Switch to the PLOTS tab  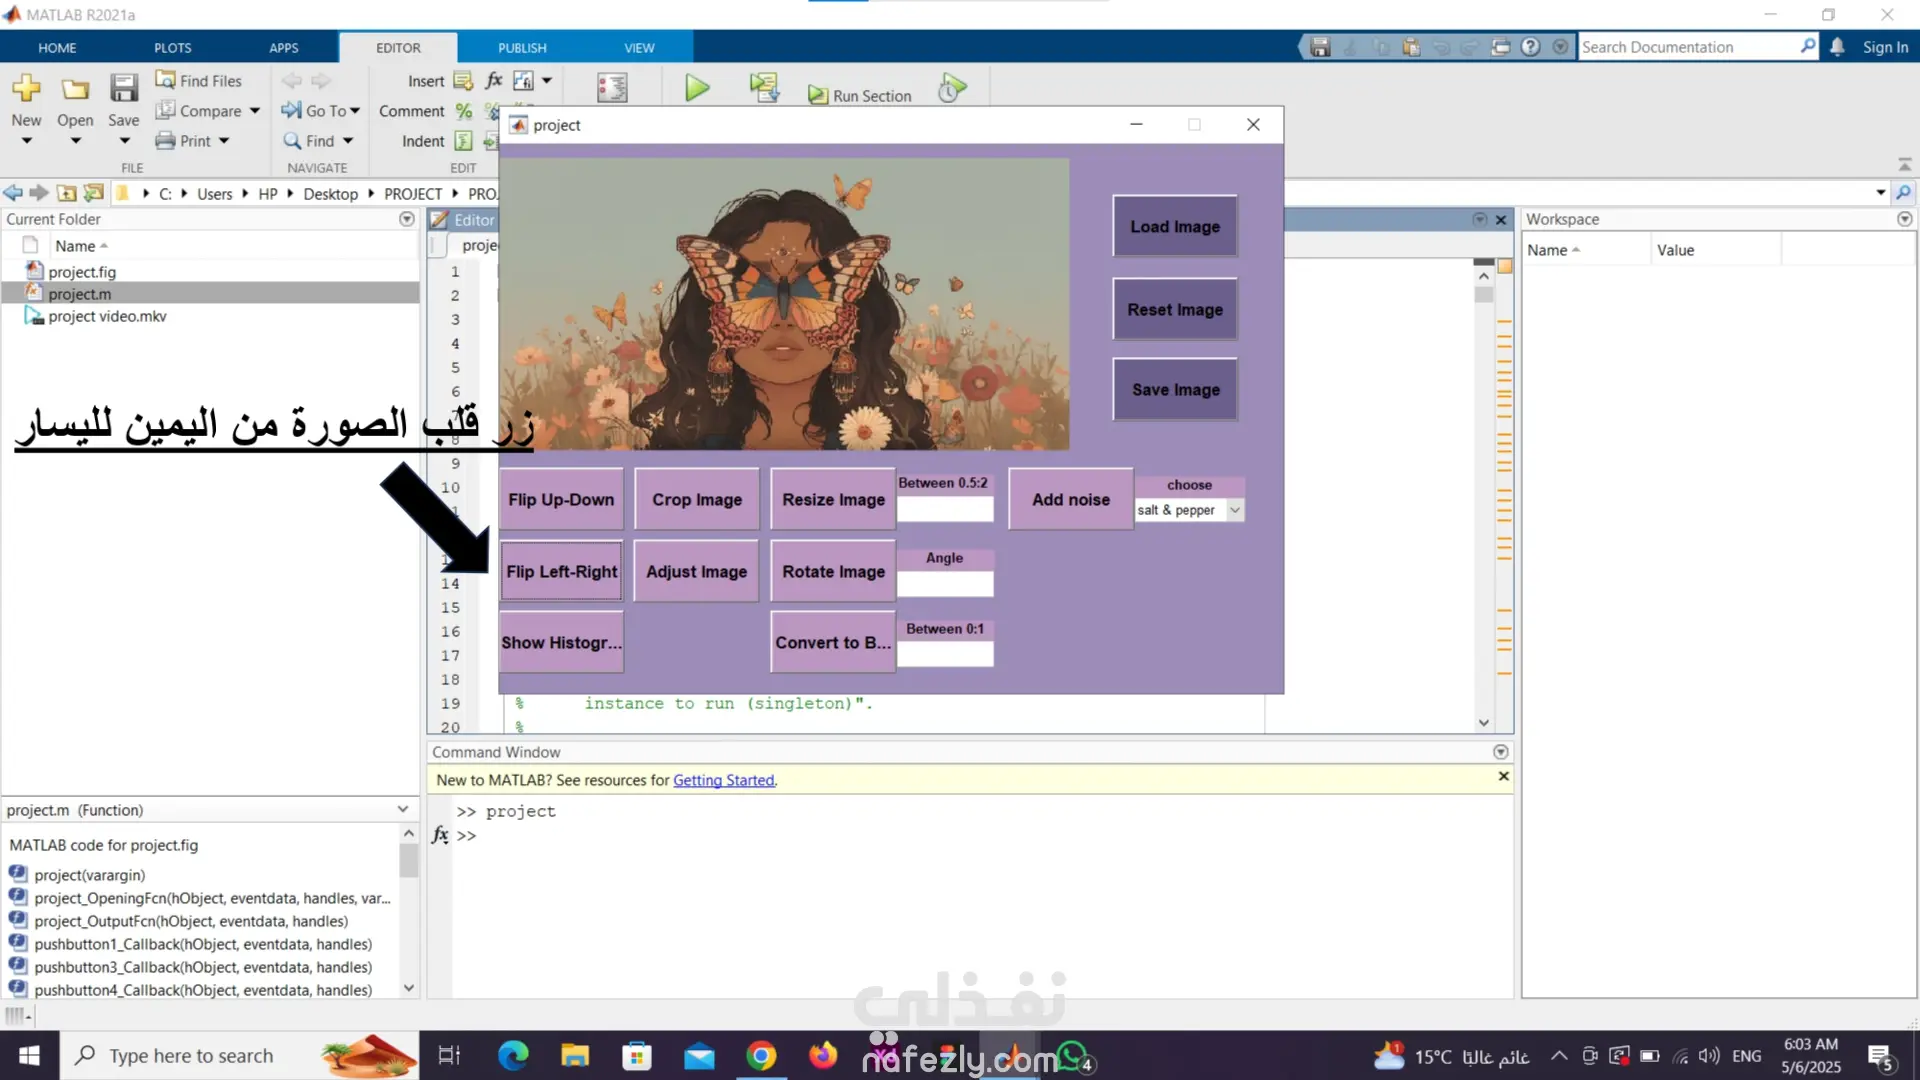173,48
